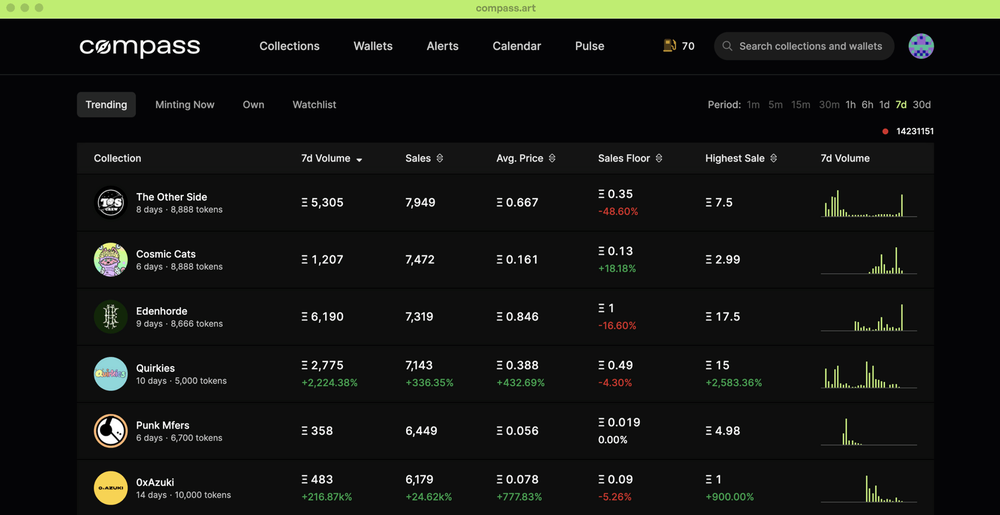Click The Other Side volume chart

869,203
